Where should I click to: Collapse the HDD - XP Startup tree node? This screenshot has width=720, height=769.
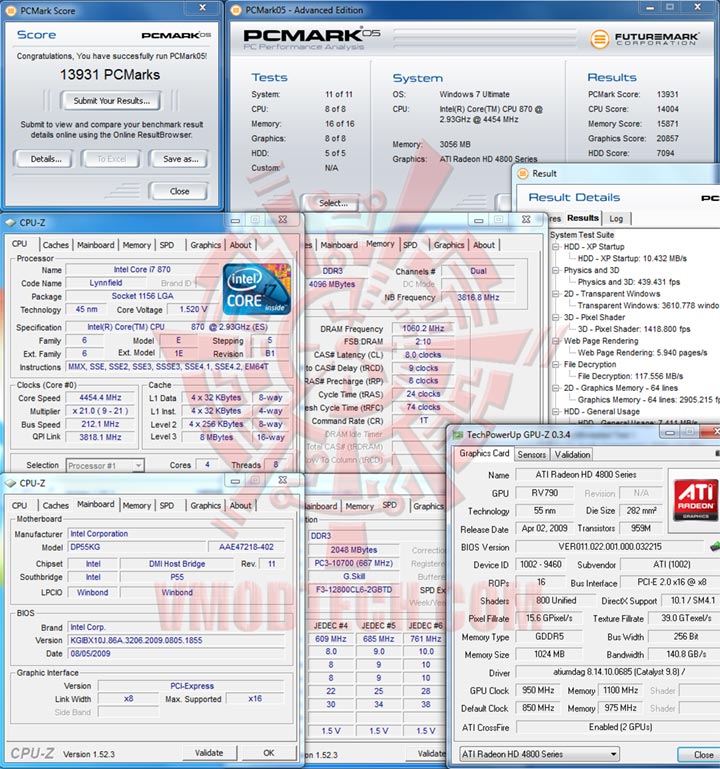[556, 247]
